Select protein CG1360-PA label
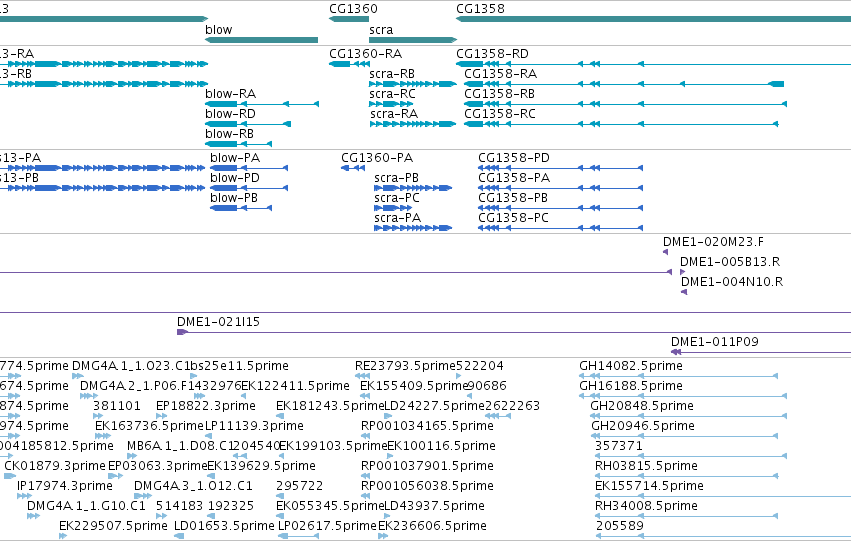Screen dimensions: 851x541 pos(377,158)
